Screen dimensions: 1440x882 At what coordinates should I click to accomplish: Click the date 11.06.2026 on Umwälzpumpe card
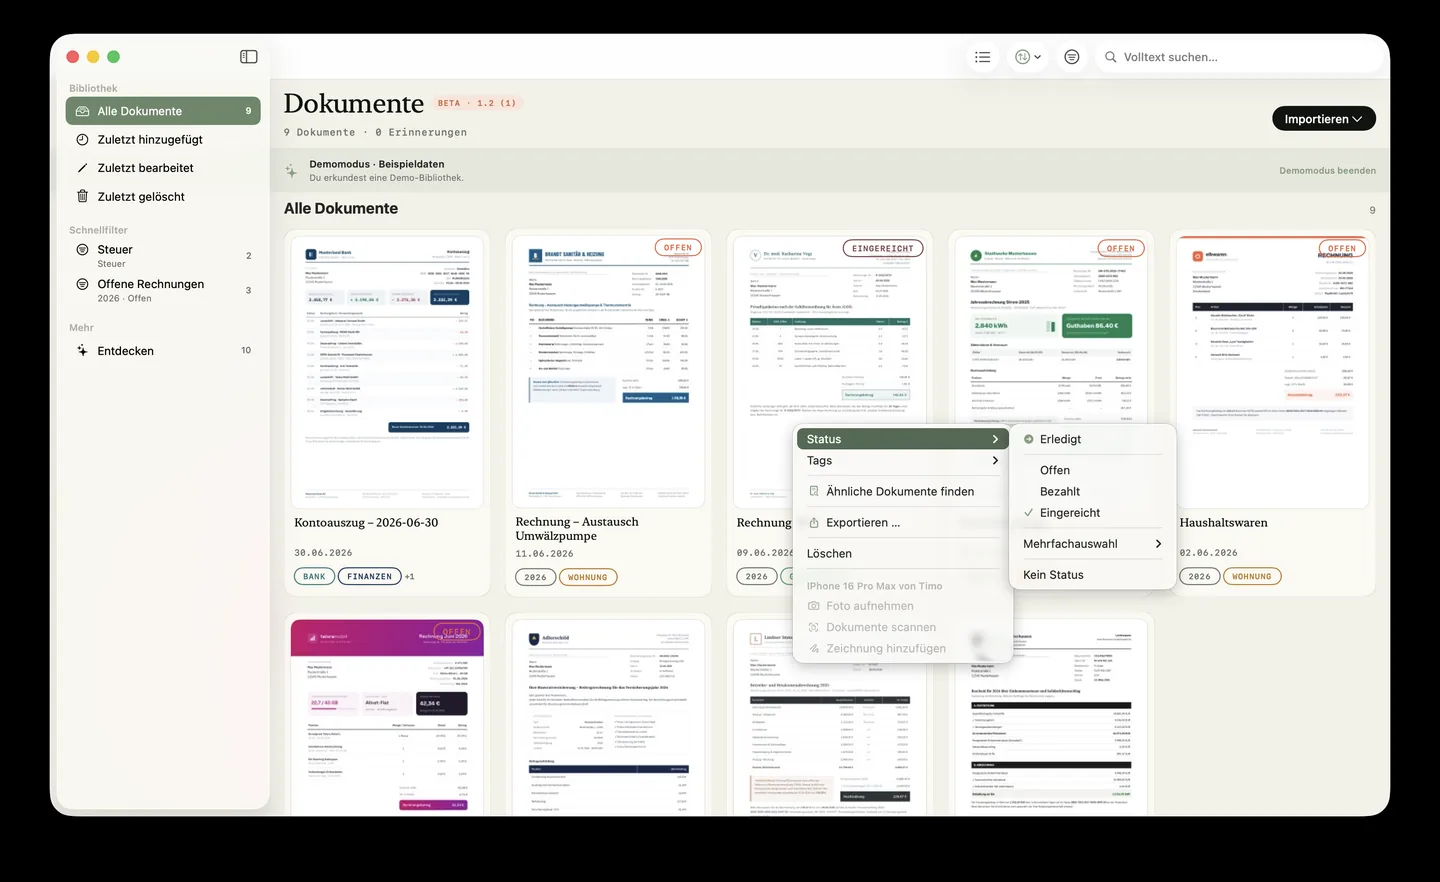pos(544,554)
